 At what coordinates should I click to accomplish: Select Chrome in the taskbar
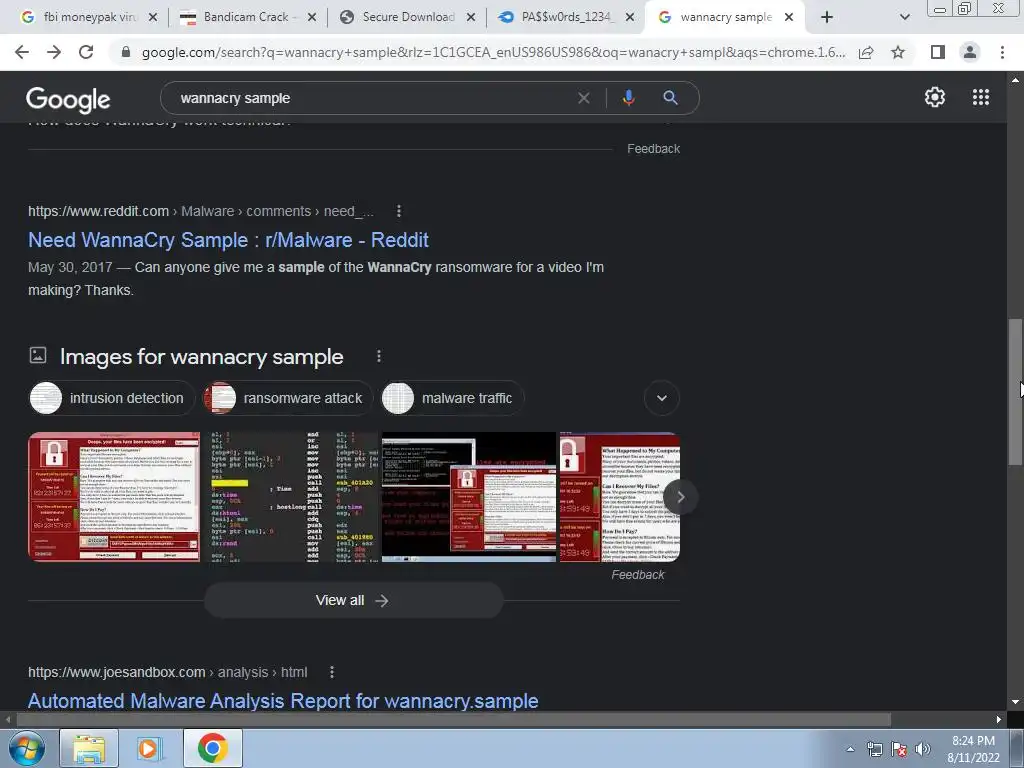(x=212, y=748)
